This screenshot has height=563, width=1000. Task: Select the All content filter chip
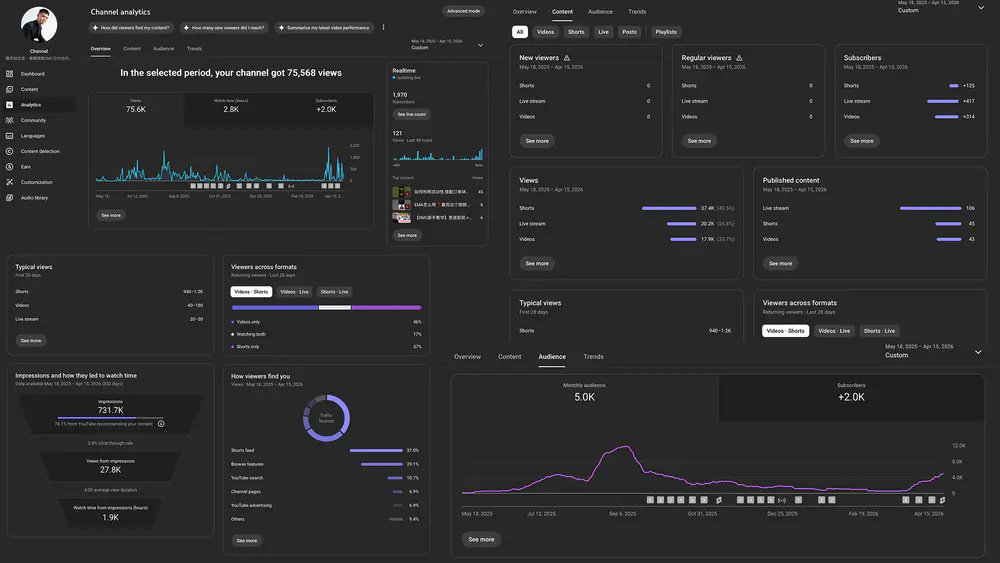coord(519,32)
